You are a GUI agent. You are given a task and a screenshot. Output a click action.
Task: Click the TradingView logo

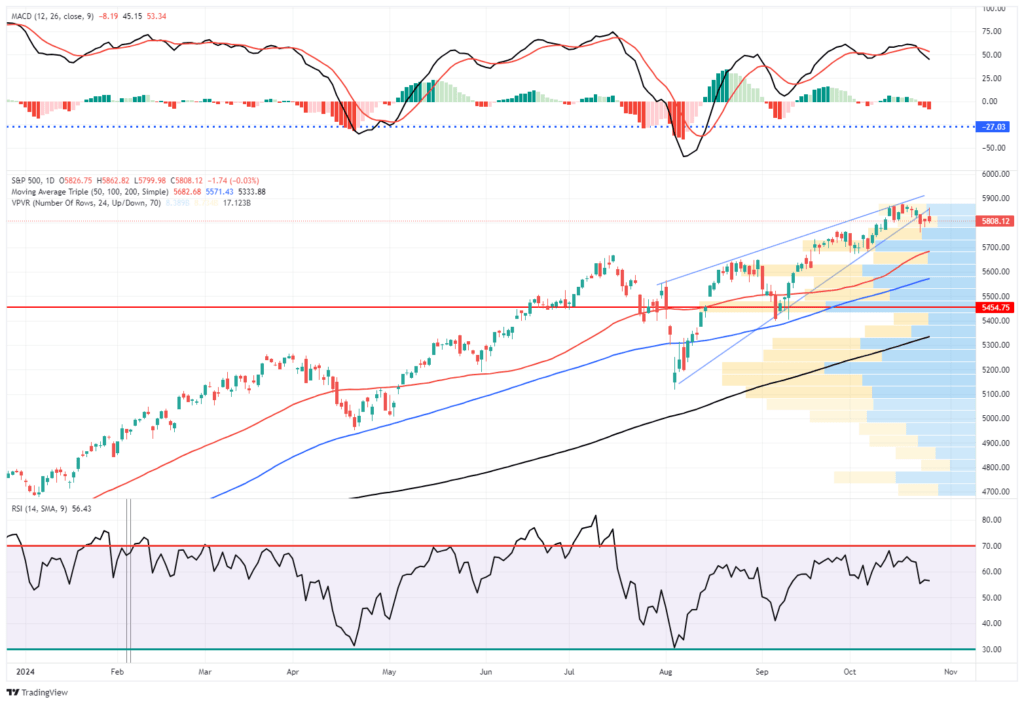pyautogui.click(x=39, y=692)
